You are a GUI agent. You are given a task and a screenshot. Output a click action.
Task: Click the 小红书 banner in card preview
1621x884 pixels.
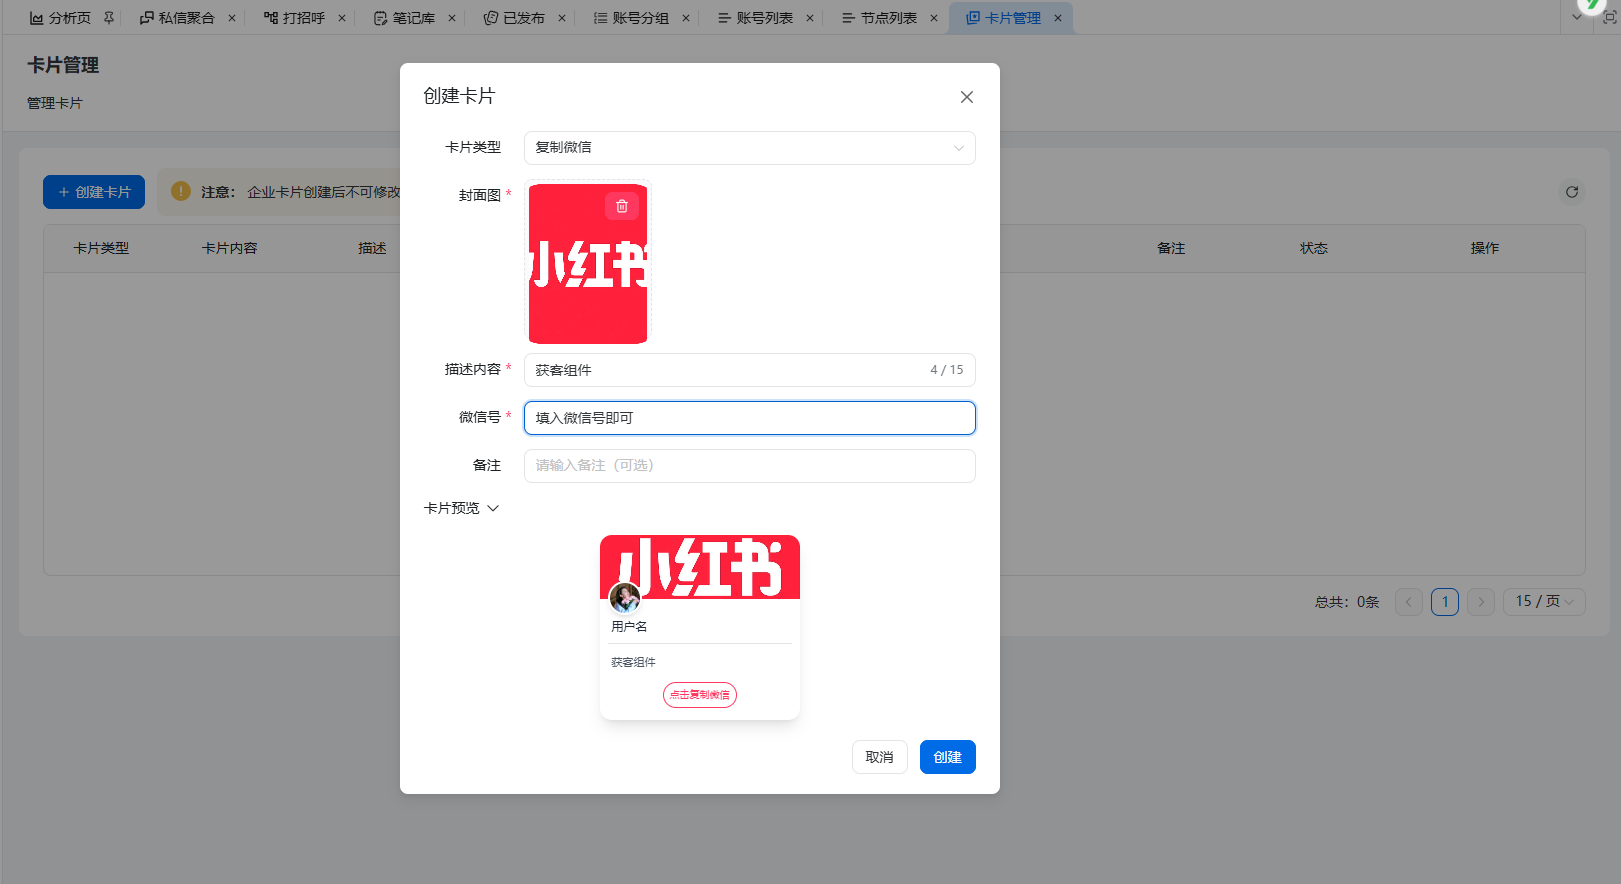(700, 567)
